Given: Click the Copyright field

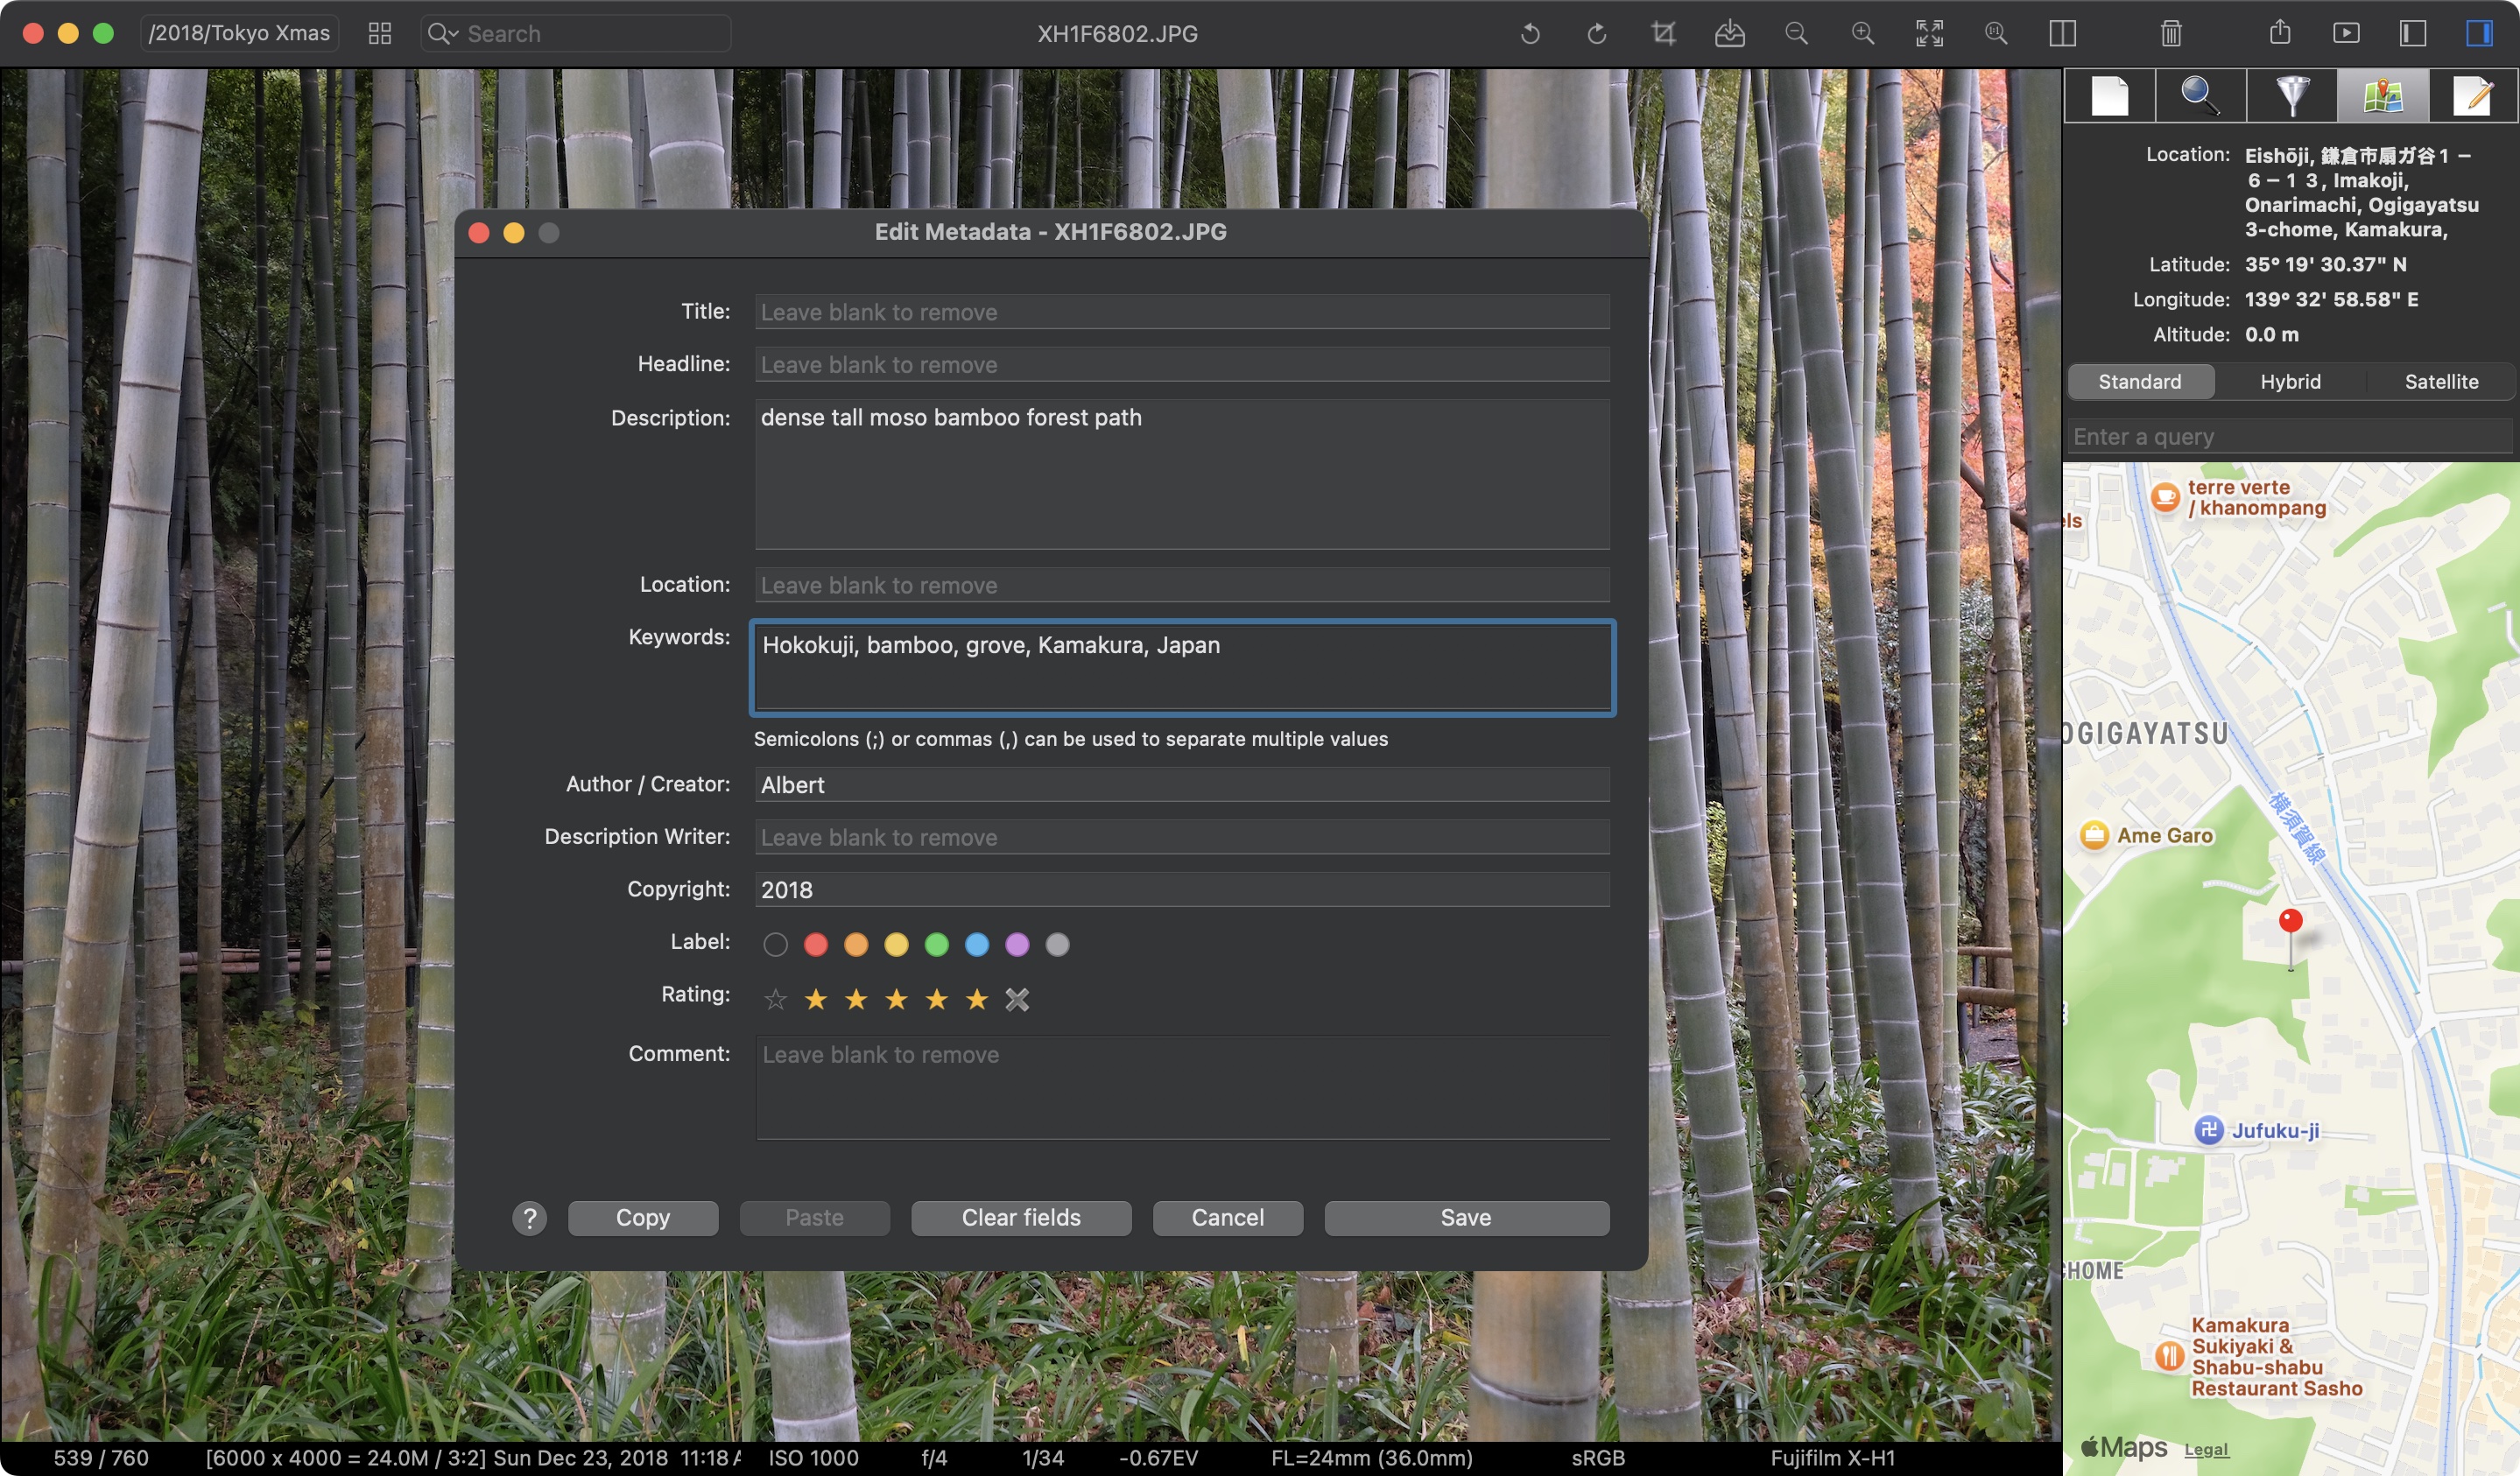Looking at the screenshot, I should point(1182,890).
